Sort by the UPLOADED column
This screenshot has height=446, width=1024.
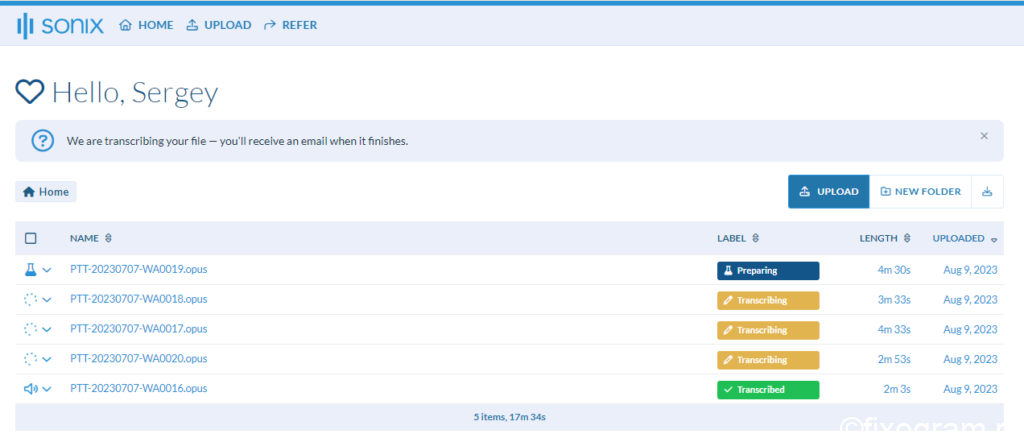pos(965,238)
